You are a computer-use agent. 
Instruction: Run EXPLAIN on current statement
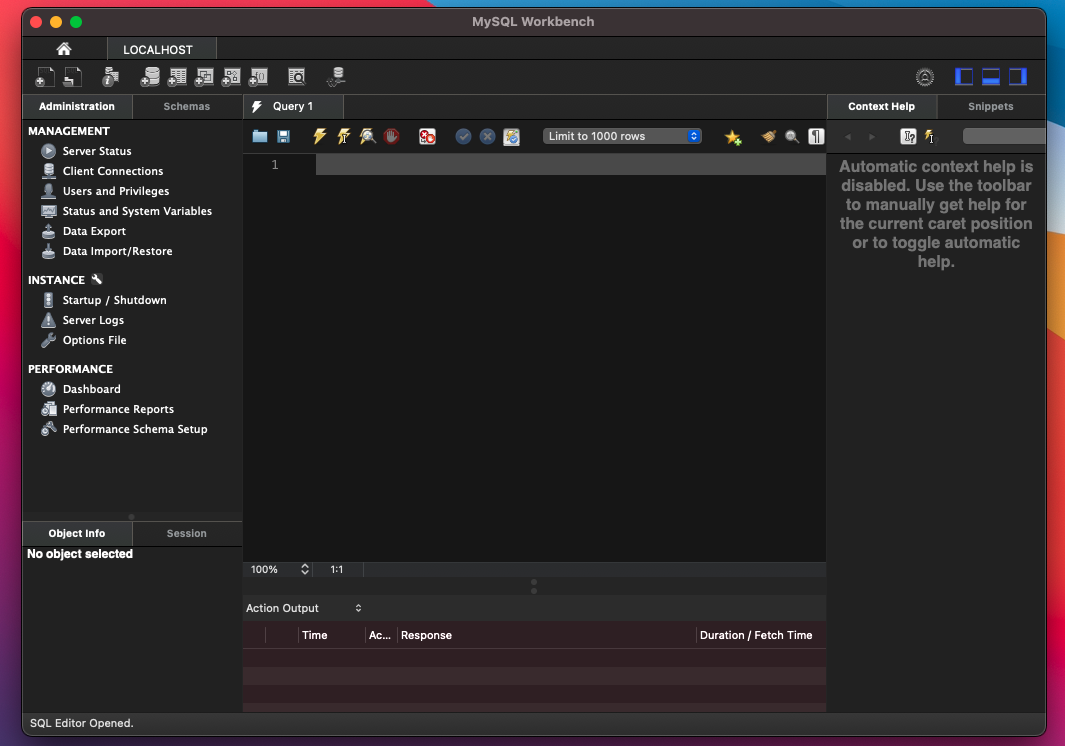click(x=367, y=137)
